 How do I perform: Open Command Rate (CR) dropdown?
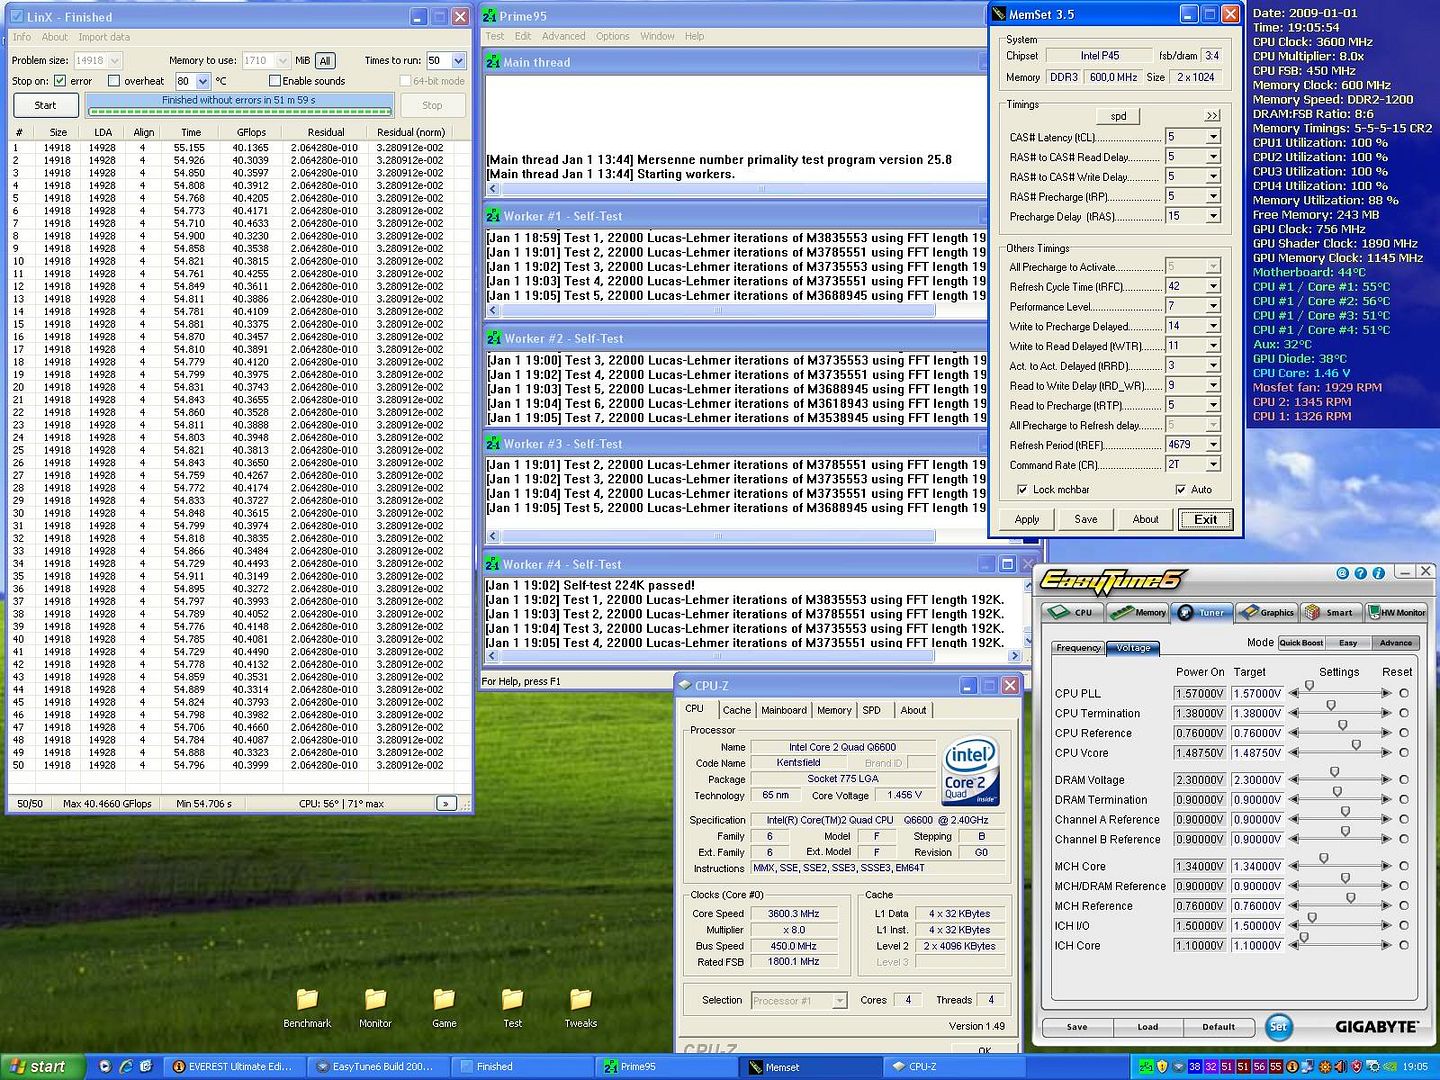point(1213,464)
